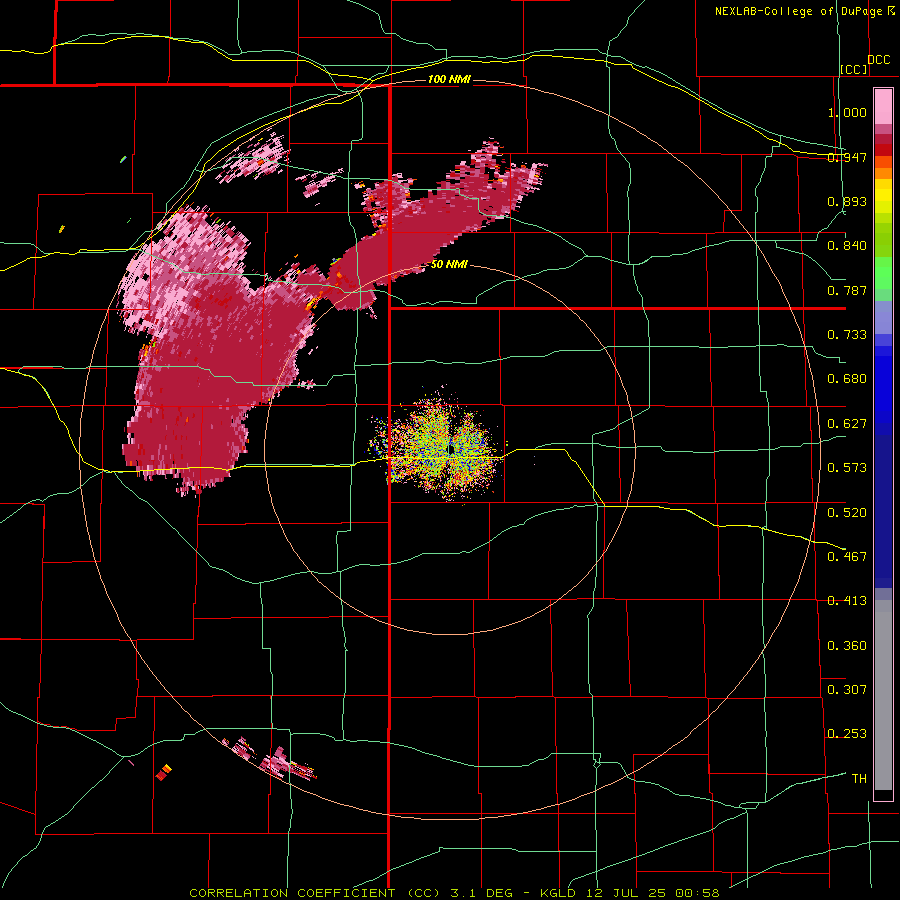900x900 pixels.
Task: Click the 100 NMI range ring label
Action: (449, 79)
